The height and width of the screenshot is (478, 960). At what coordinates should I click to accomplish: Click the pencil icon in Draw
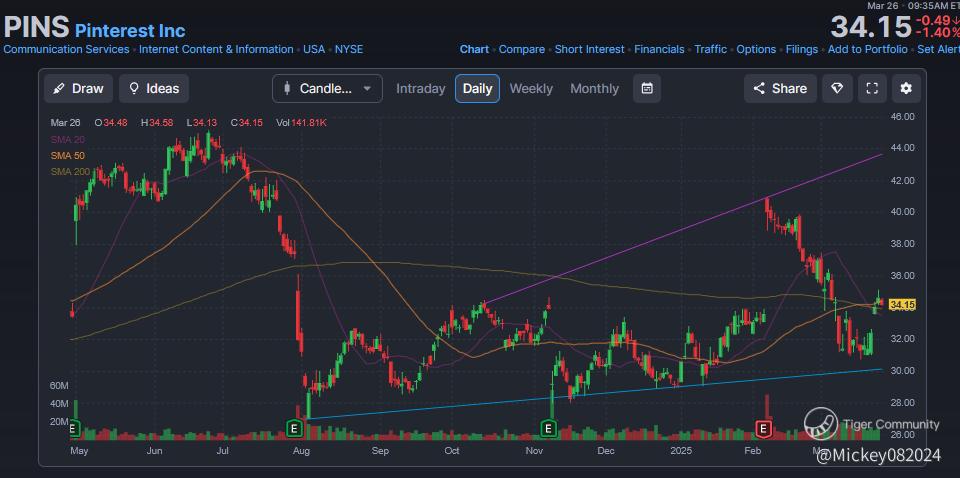click(59, 89)
